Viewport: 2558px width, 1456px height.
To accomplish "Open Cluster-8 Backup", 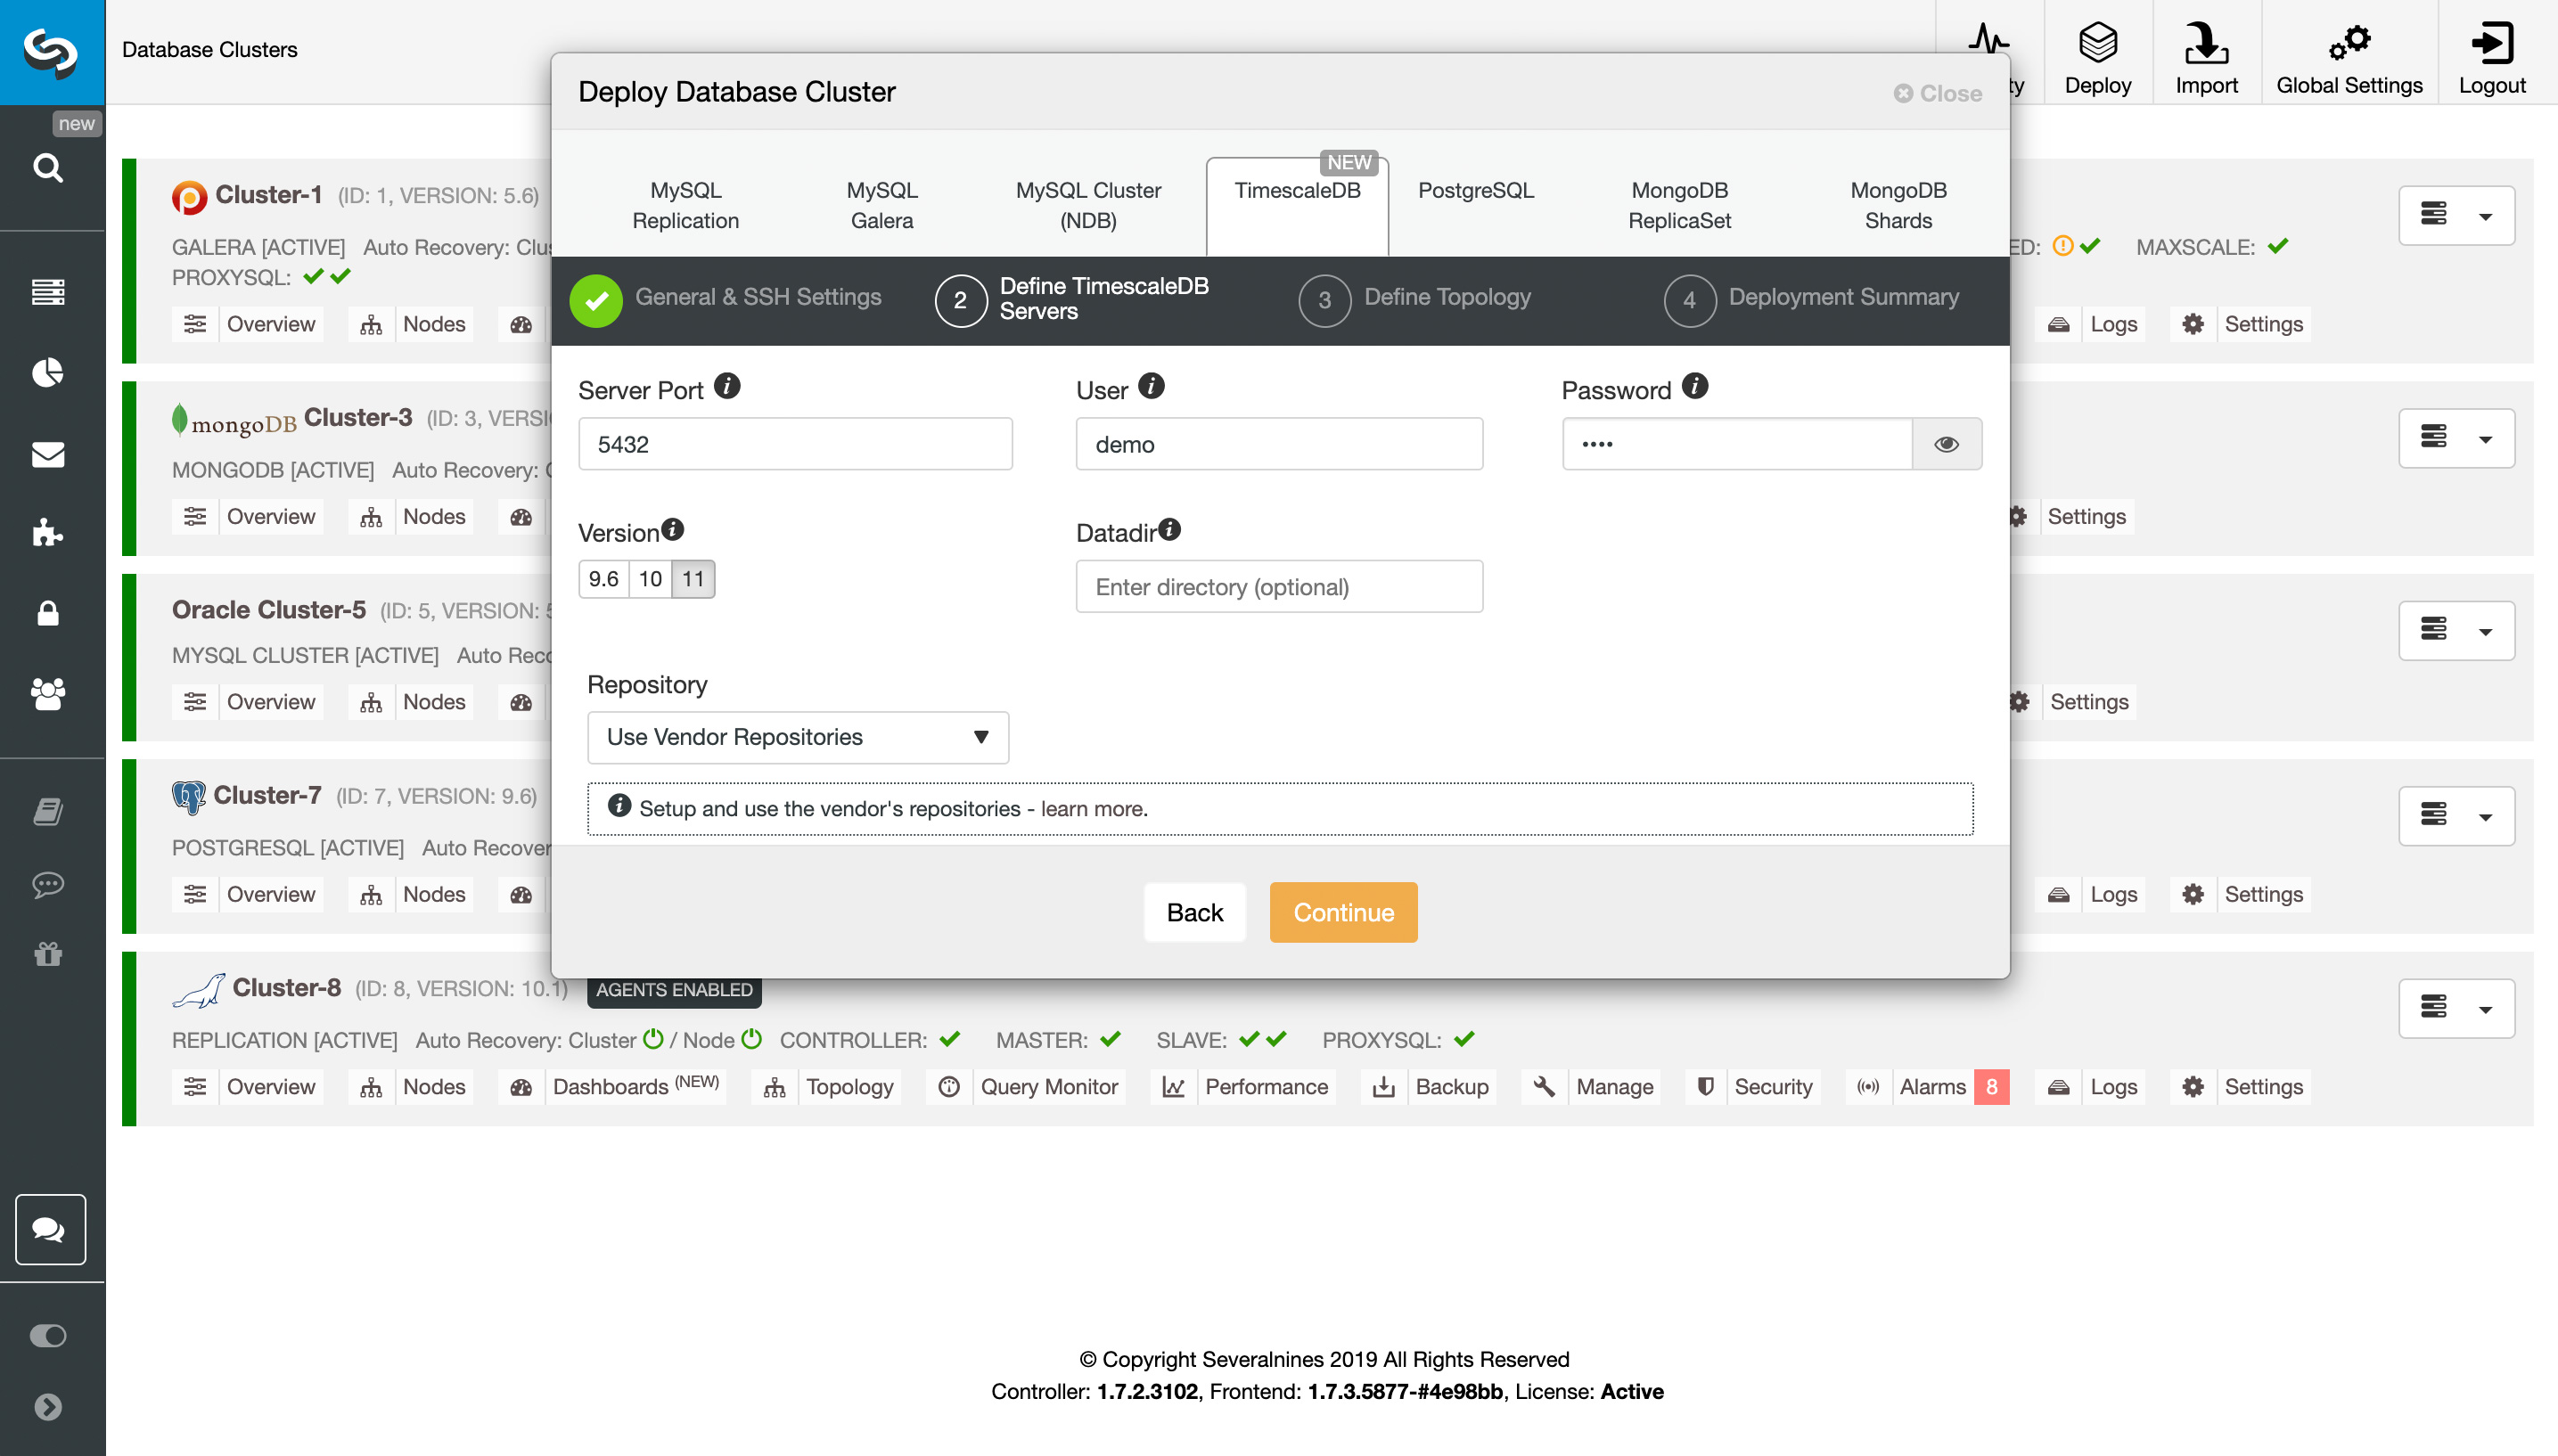I will [x=1429, y=1087].
